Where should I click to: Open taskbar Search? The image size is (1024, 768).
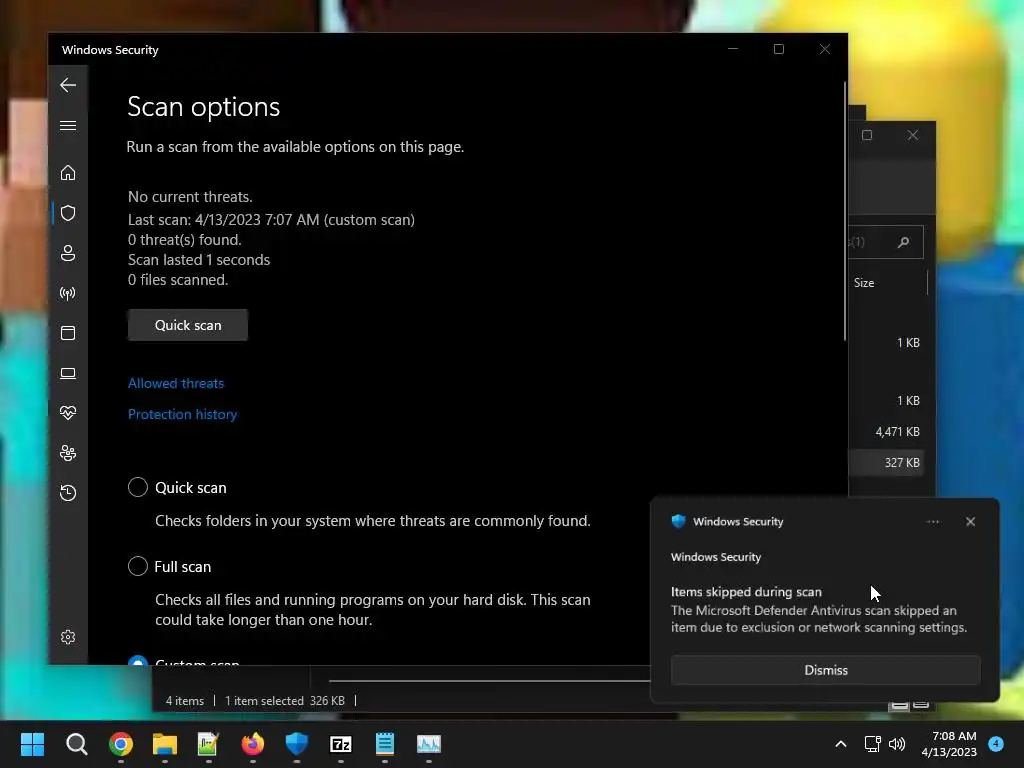pos(76,744)
